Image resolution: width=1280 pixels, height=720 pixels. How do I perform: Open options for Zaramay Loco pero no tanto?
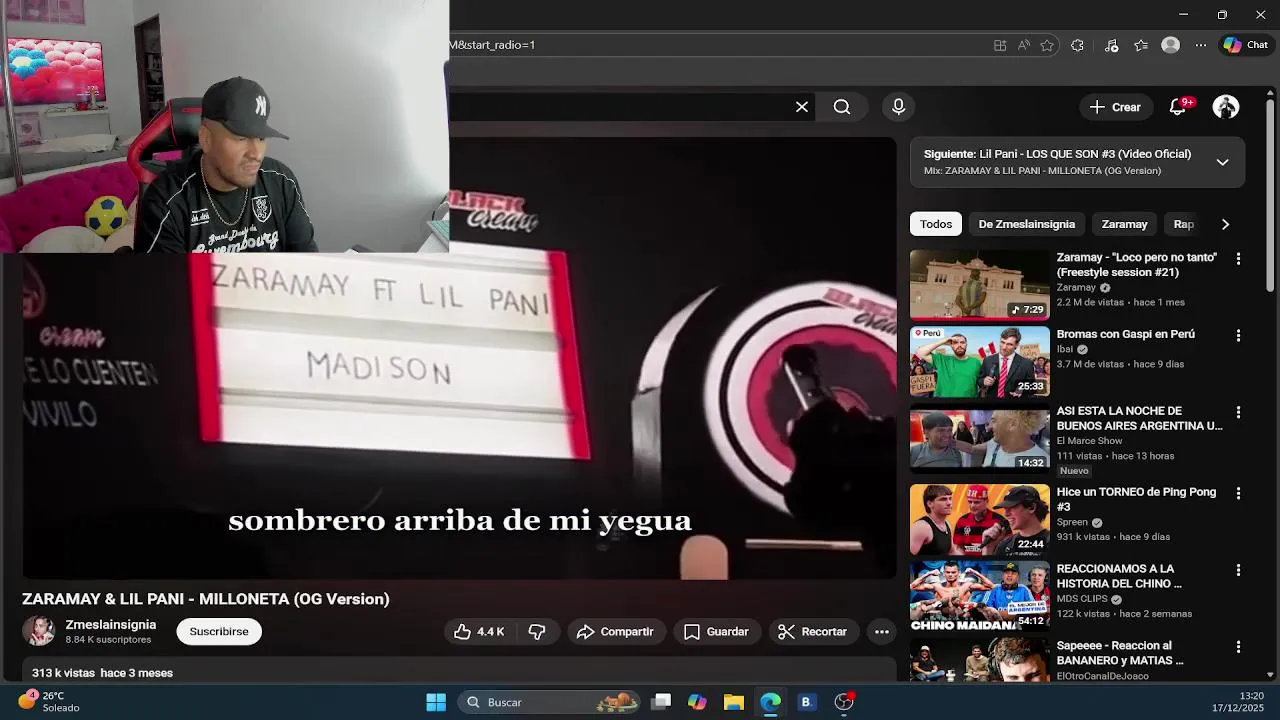(x=1238, y=259)
